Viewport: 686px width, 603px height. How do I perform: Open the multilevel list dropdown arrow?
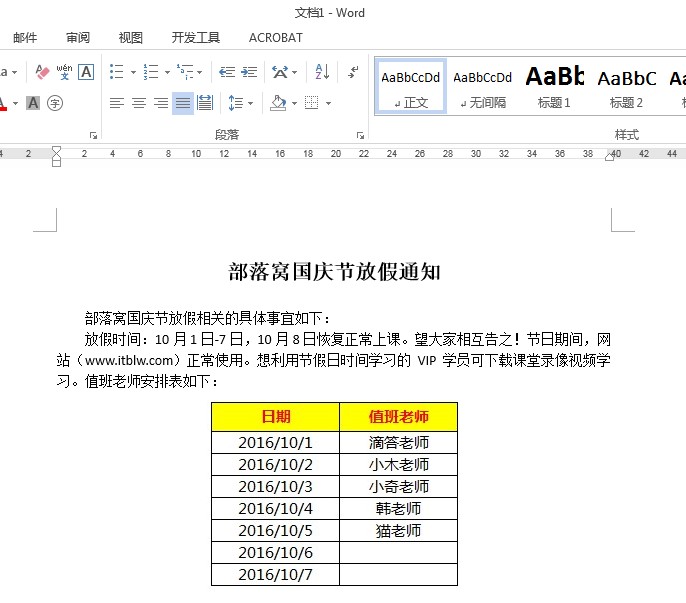coord(200,72)
